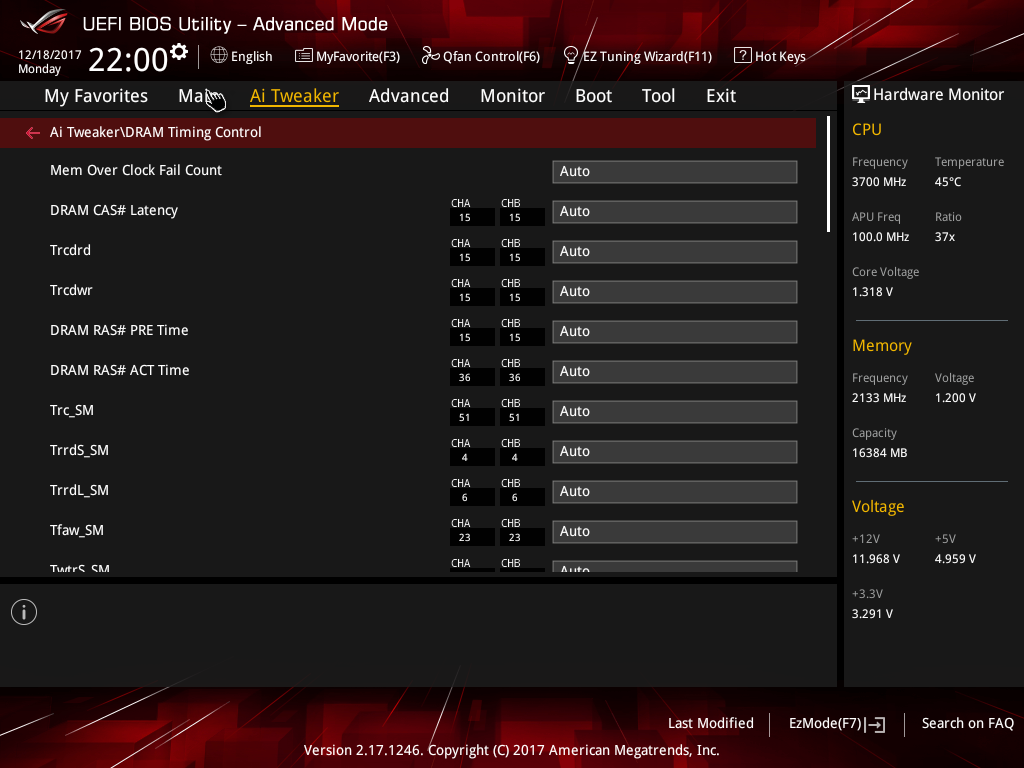Select the Ai Tweaker tab
The width and height of the screenshot is (1024, 768).
tap(295, 96)
